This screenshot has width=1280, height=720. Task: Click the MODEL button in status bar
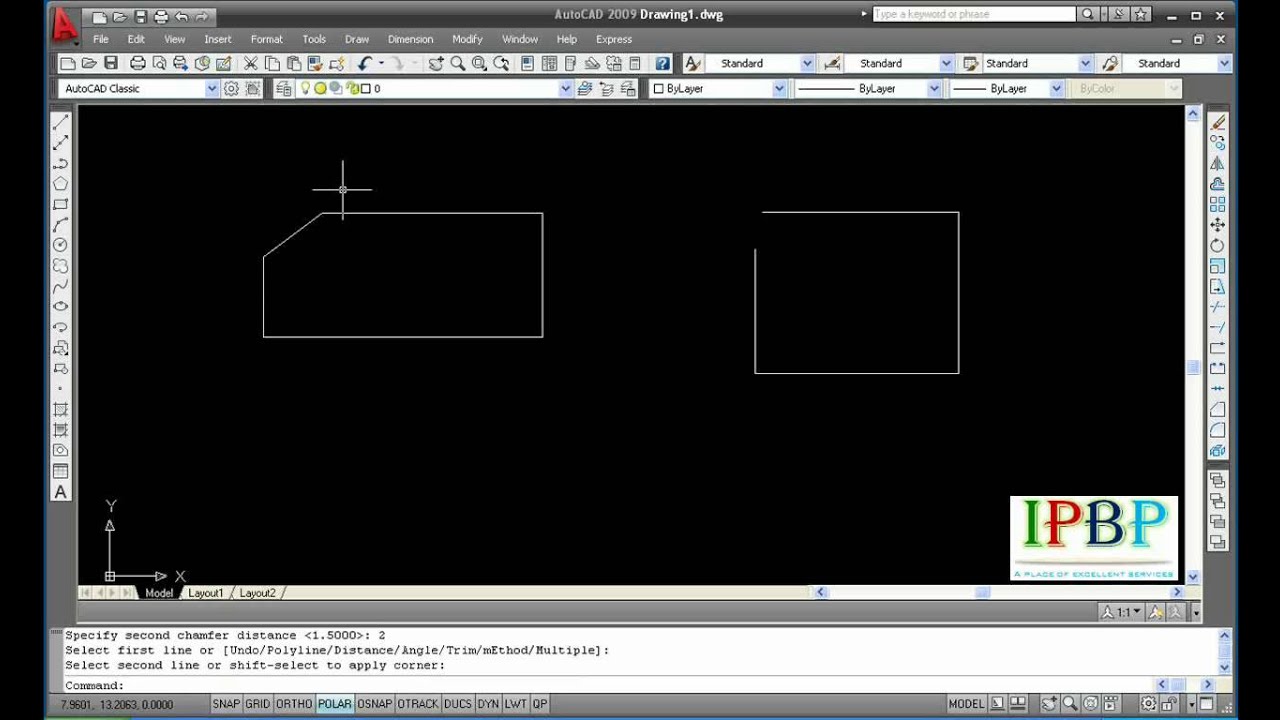966,704
